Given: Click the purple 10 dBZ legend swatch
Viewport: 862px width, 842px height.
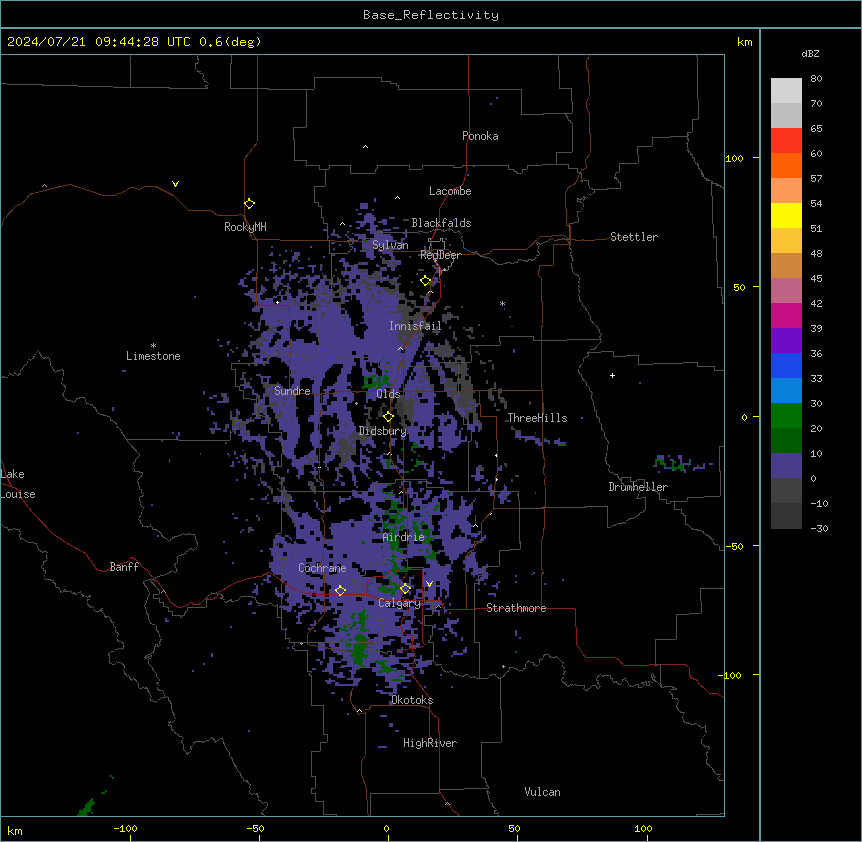Looking at the screenshot, I should [x=786, y=466].
